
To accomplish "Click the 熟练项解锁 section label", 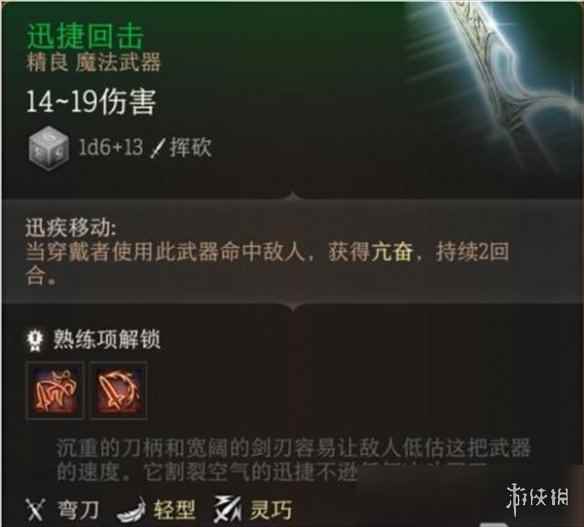I will tap(107, 339).
